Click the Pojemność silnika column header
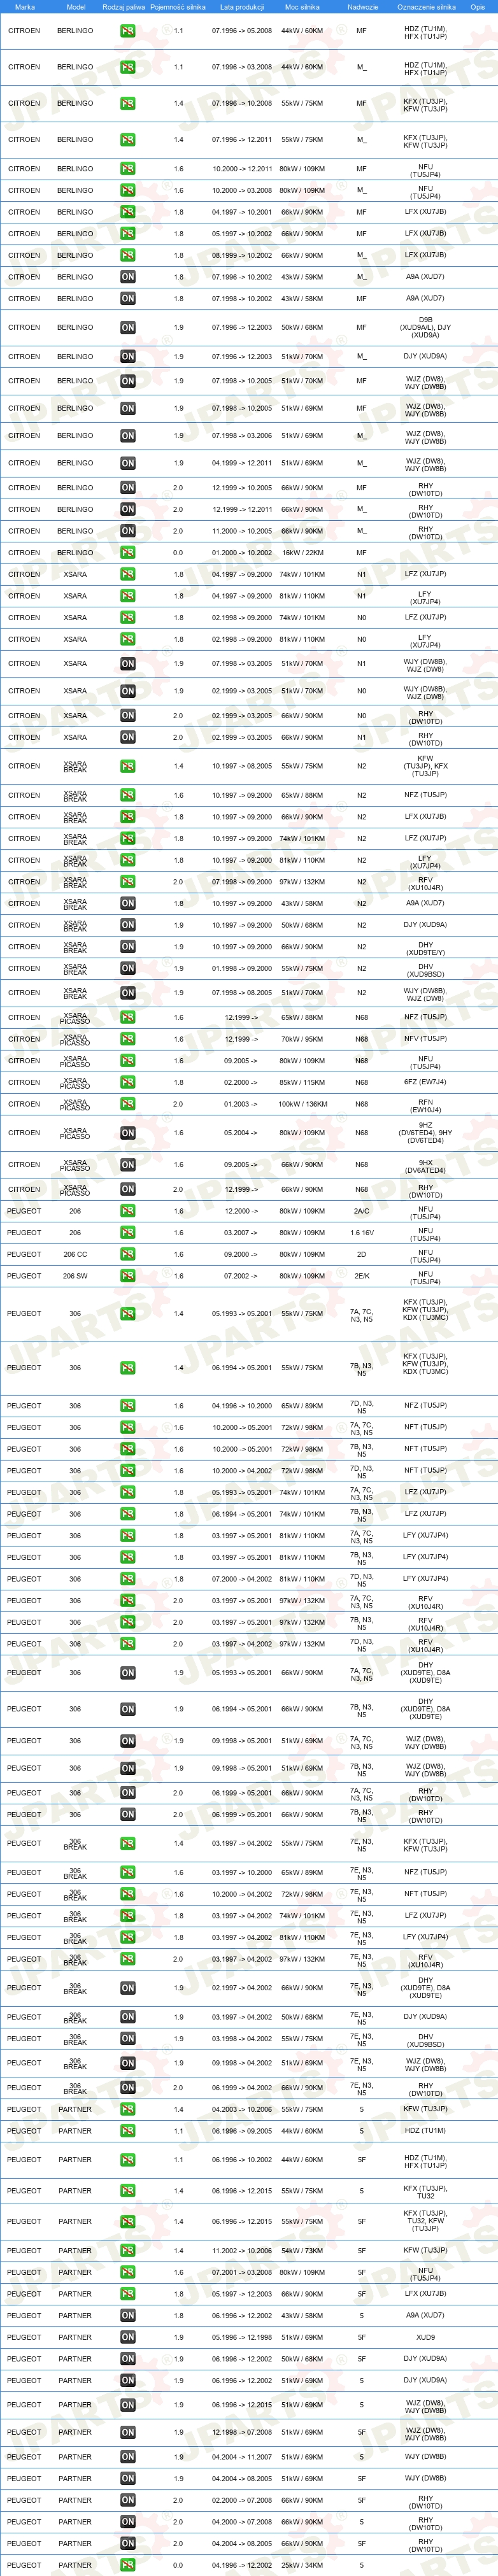 point(178,7)
